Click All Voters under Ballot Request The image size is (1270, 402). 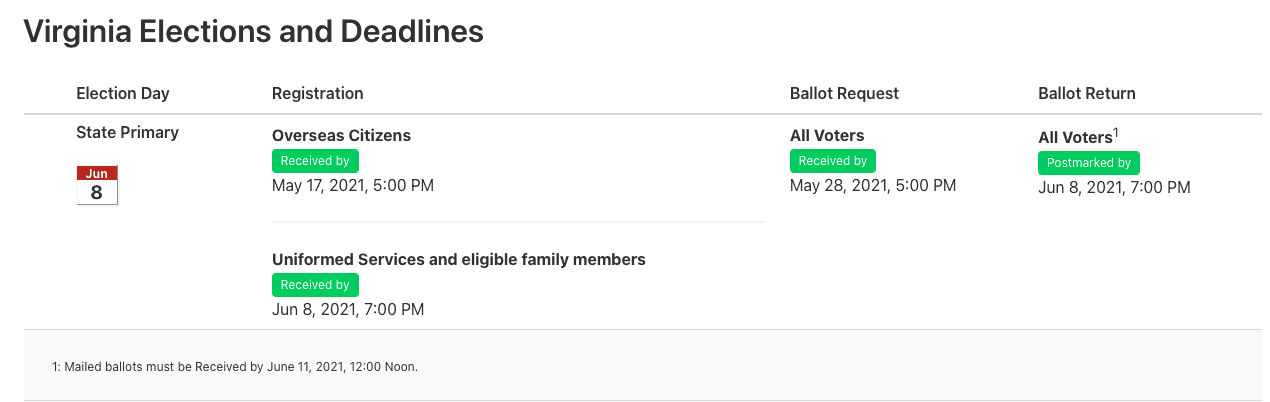[x=826, y=135]
